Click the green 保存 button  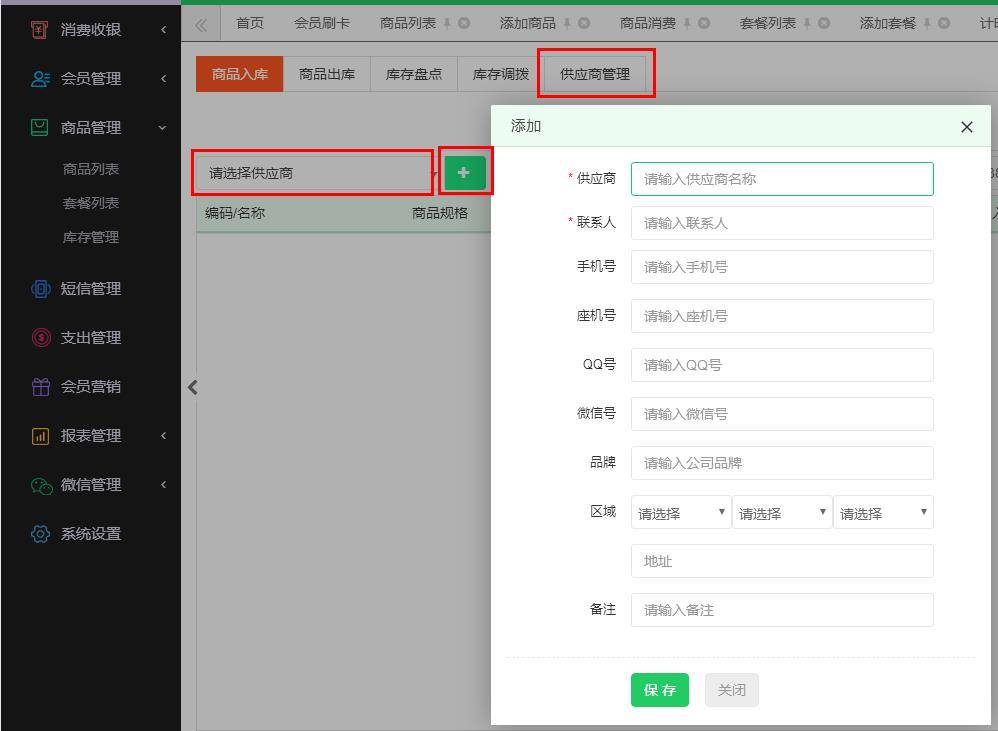click(x=660, y=690)
